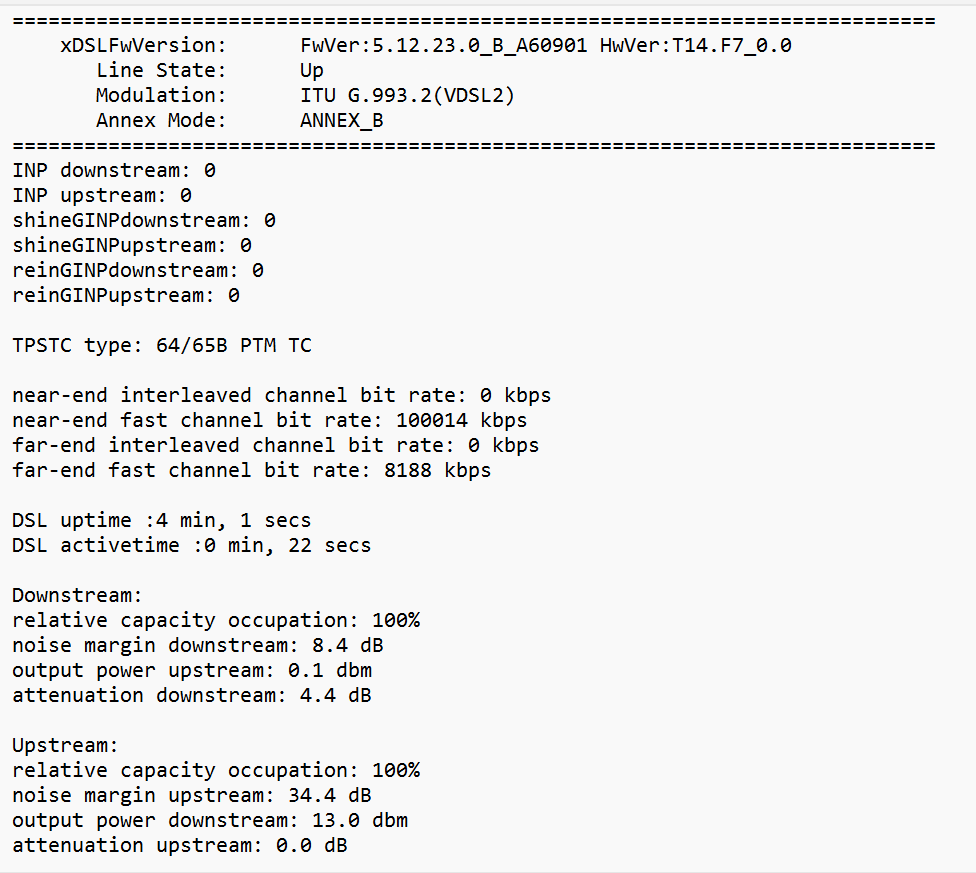Click the Annex Mode ANNEX_B value
Viewport: 976px width, 873px height.
[x=342, y=120]
